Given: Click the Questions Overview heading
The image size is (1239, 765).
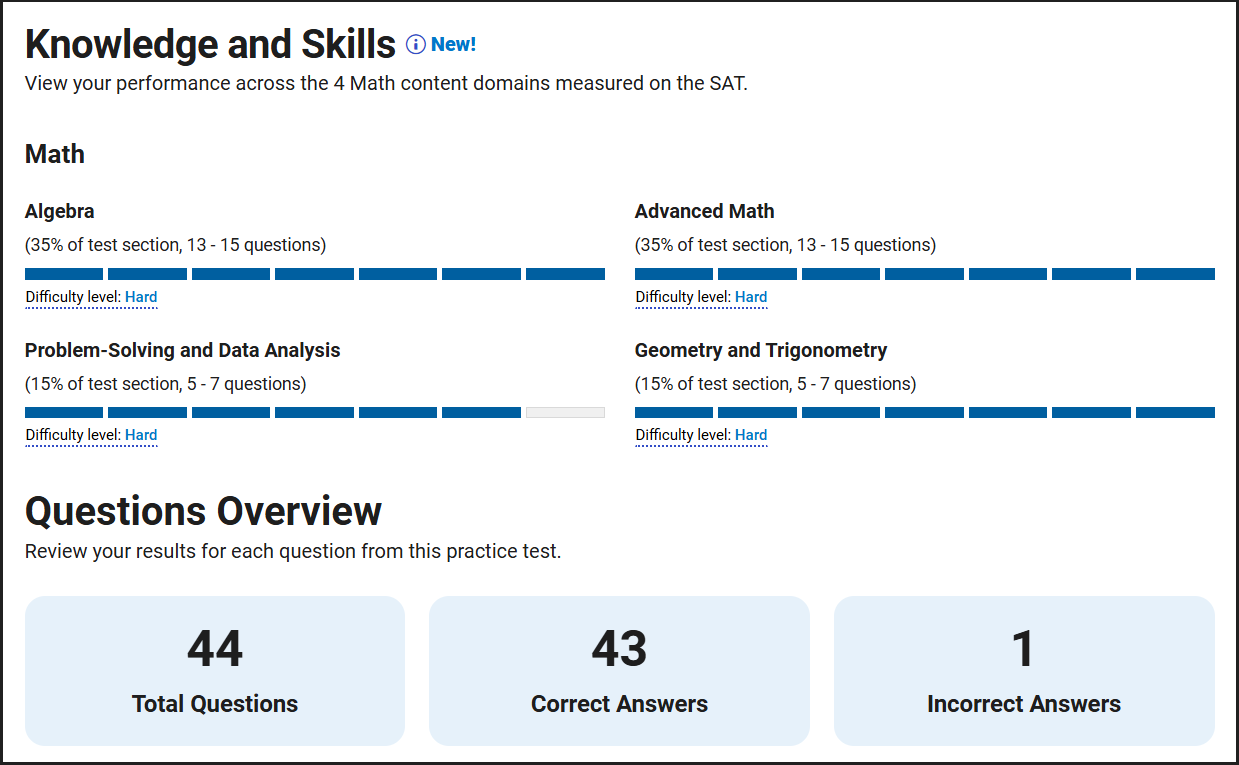Looking at the screenshot, I should 204,511.
